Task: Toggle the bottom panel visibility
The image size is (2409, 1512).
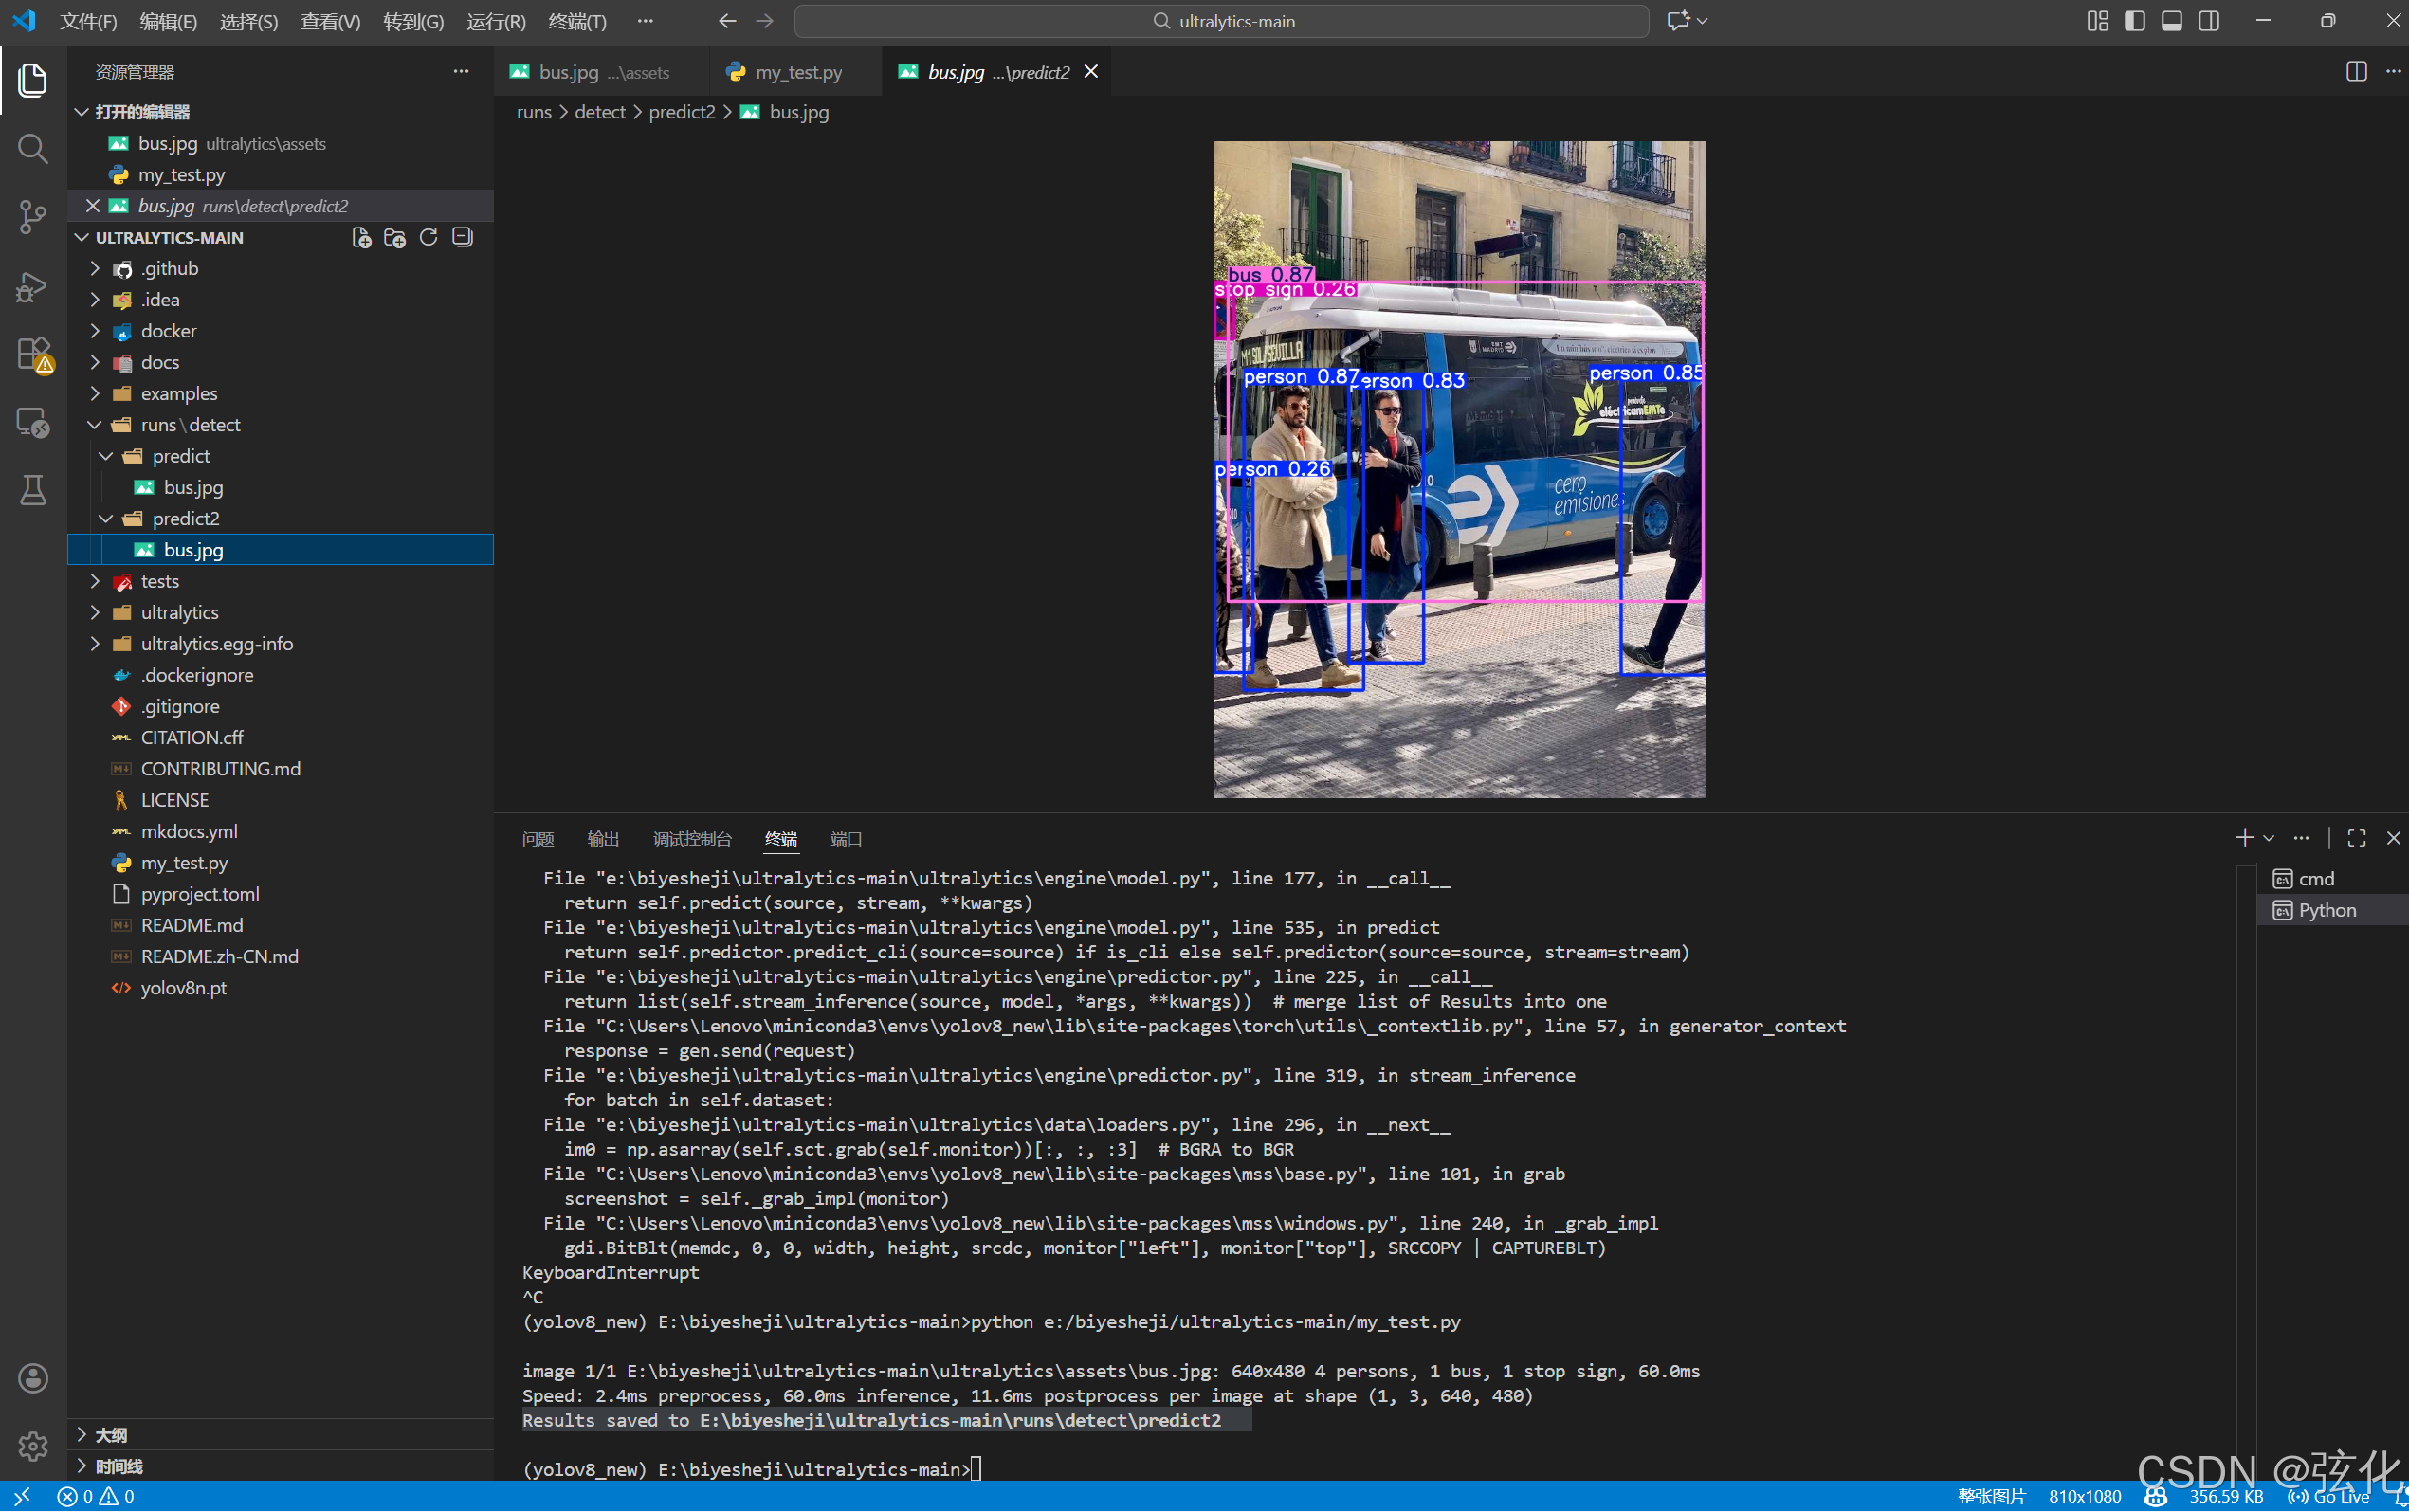Action: pos(2171,21)
